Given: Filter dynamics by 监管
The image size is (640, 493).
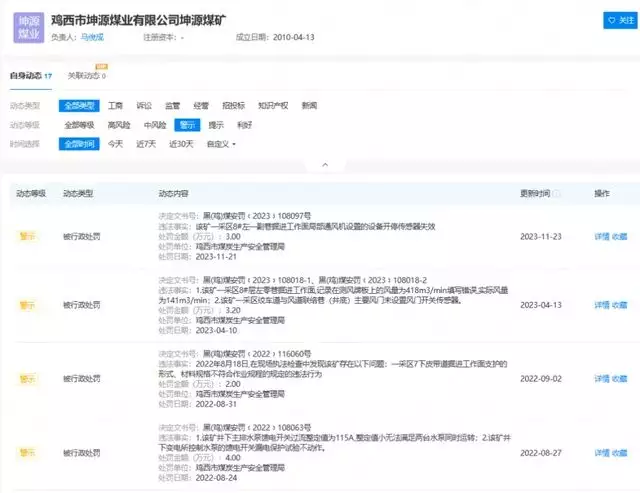Looking at the screenshot, I should point(173,106).
